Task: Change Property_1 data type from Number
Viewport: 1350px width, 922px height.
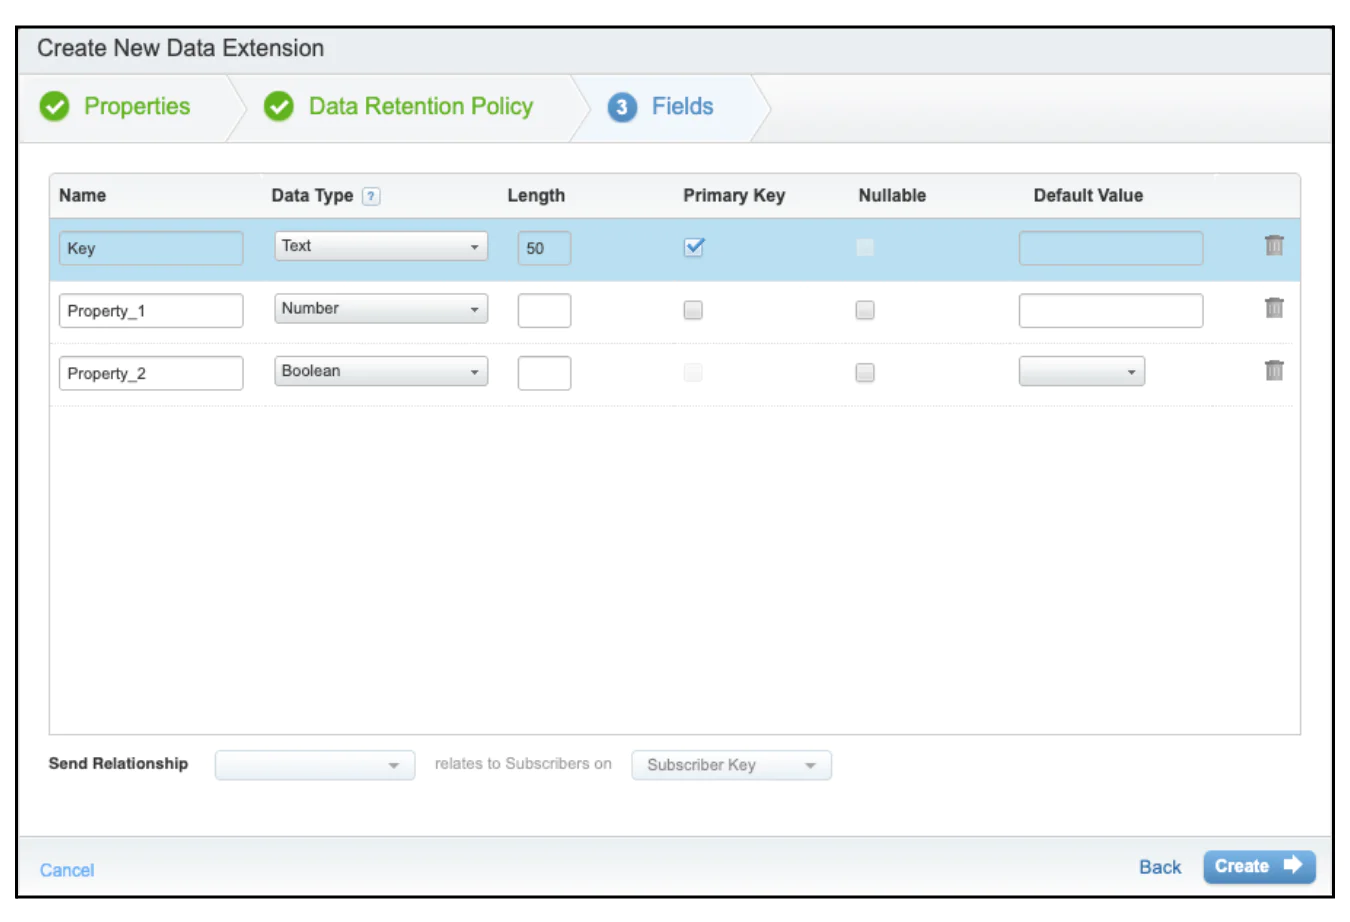Action: (380, 308)
